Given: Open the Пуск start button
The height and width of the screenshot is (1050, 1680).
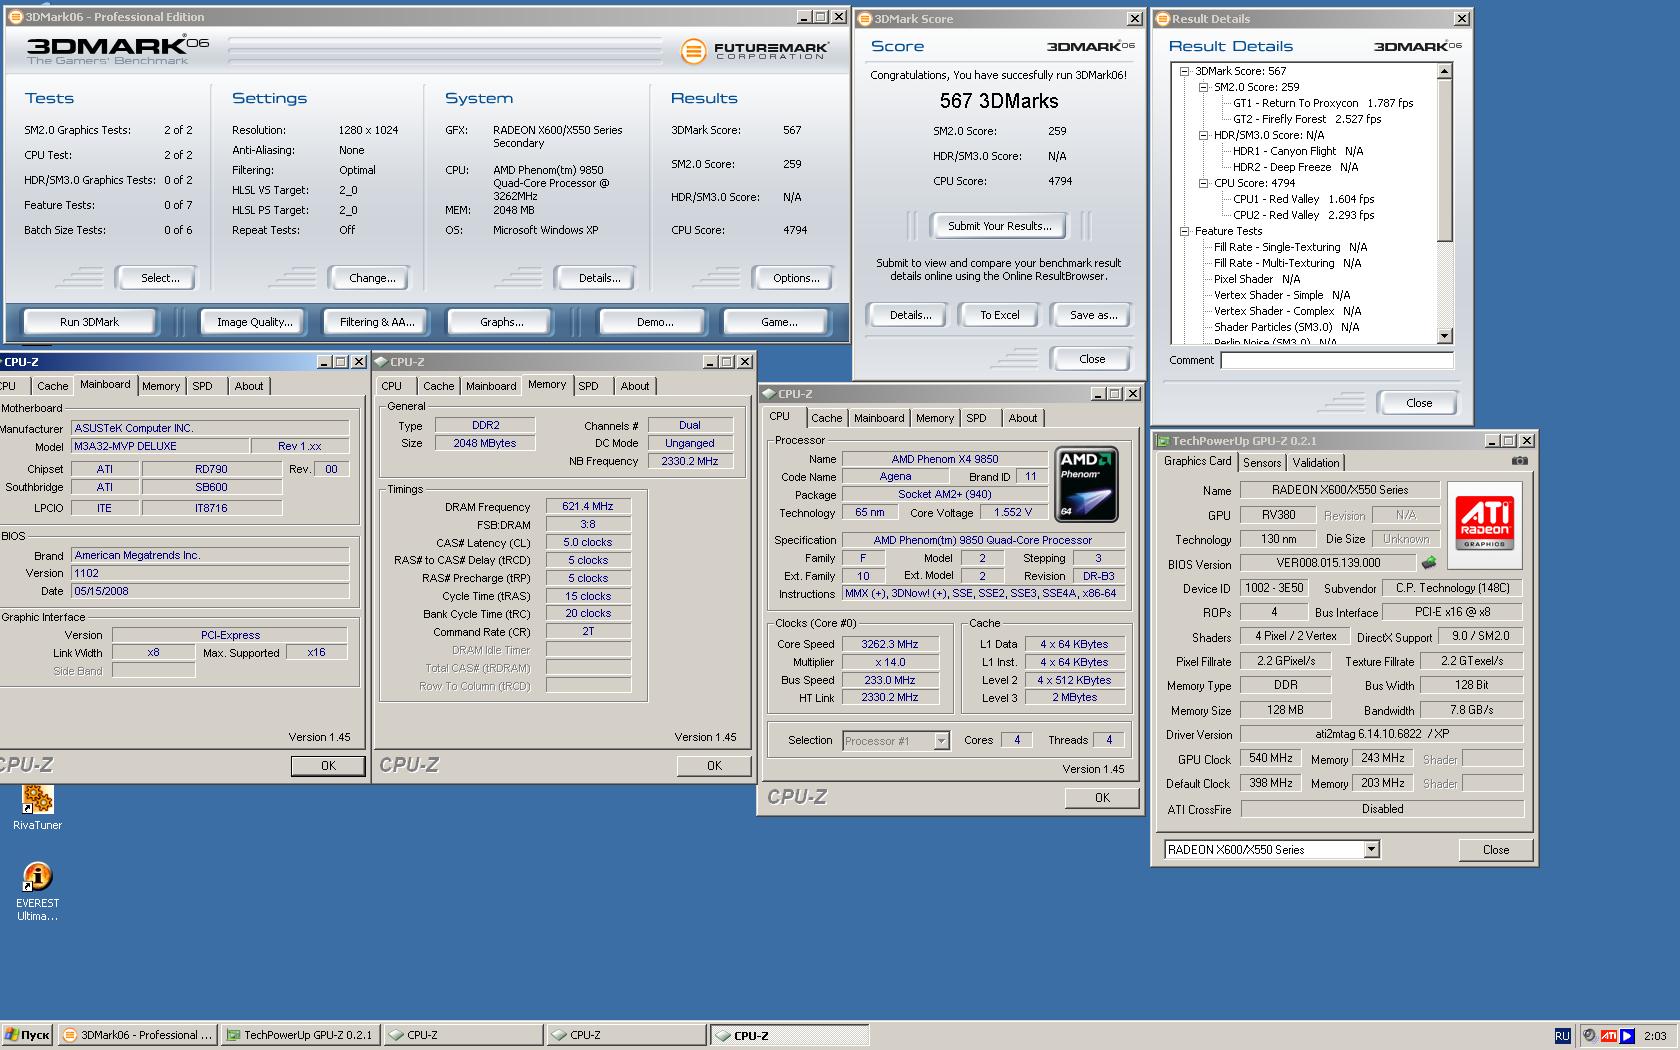Looking at the screenshot, I should (27, 1035).
